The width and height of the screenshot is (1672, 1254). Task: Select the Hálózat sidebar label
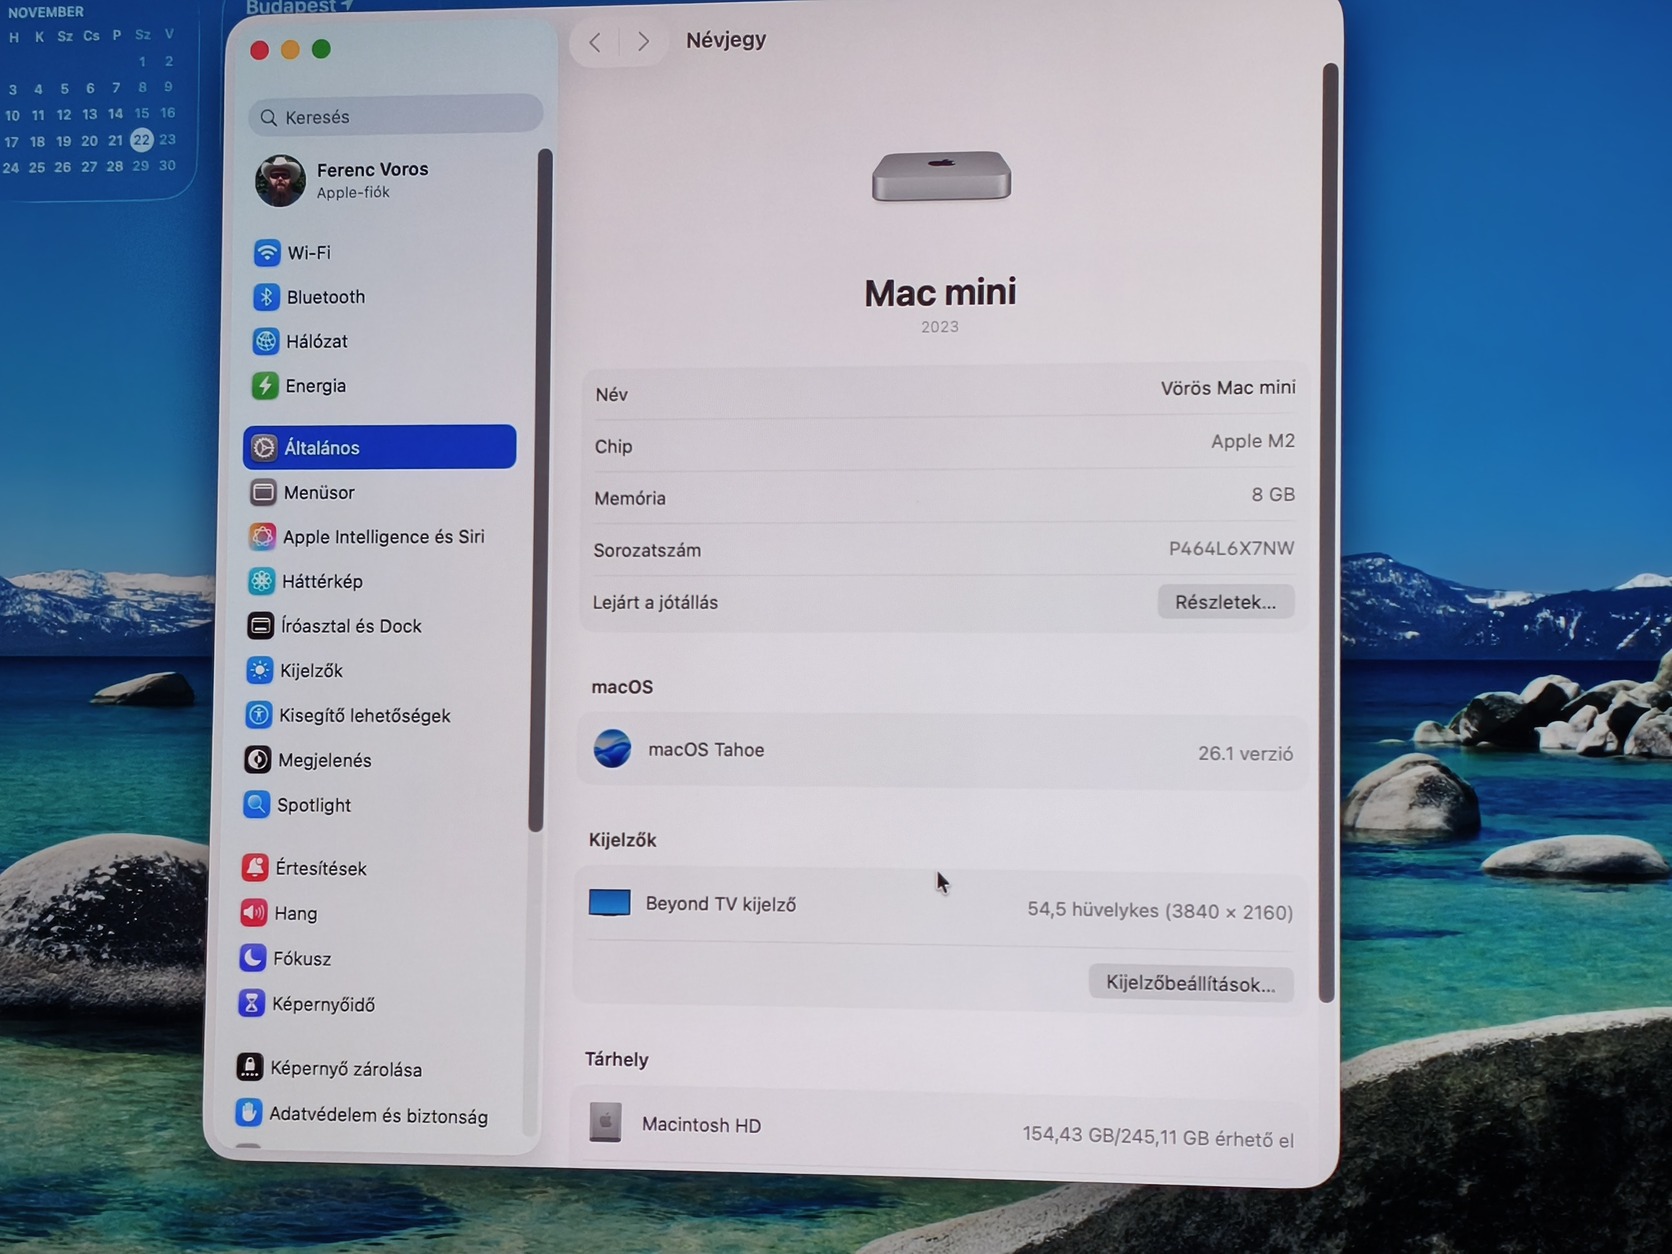[317, 341]
